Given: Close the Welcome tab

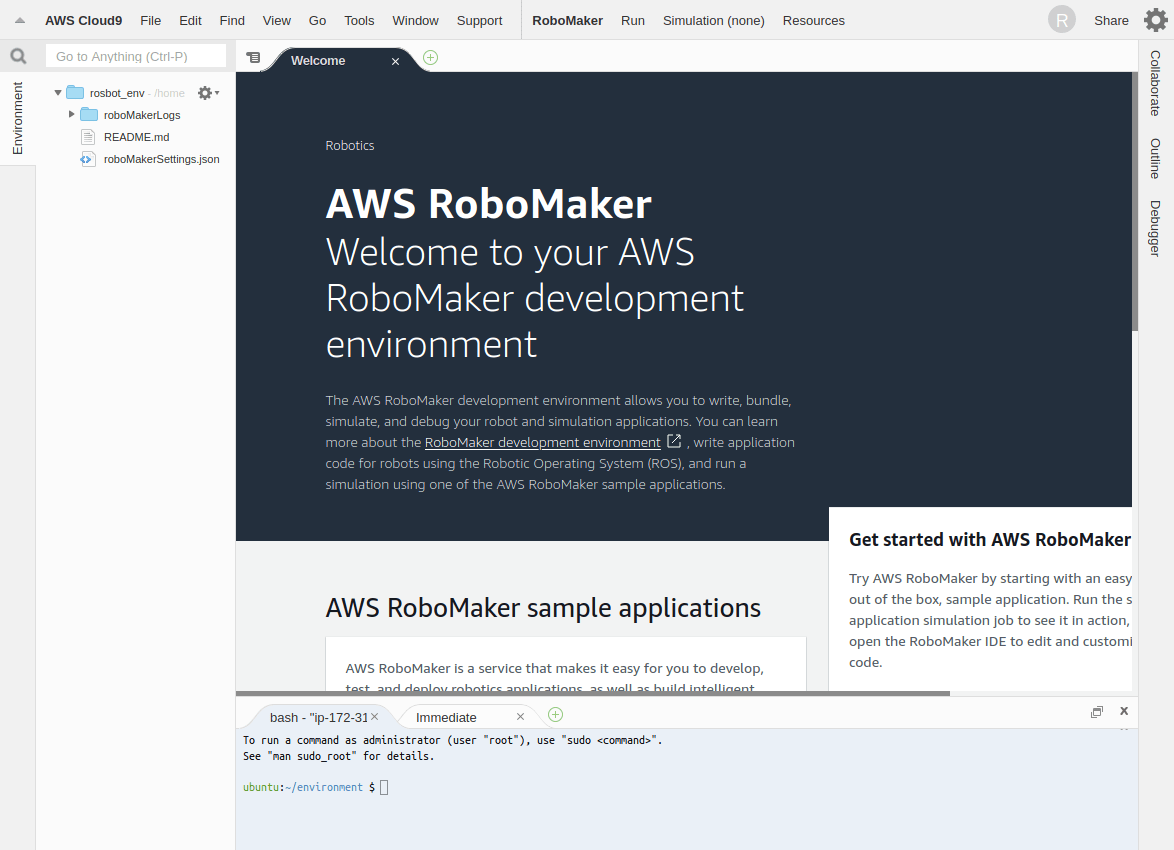Looking at the screenshot, I should click(395, 61).
